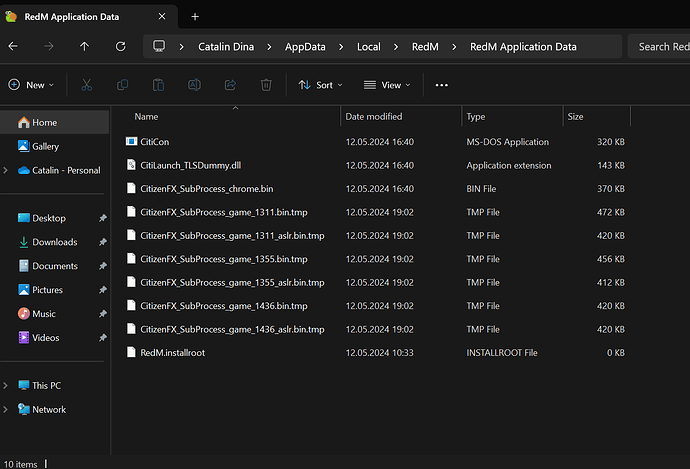Viewport: 690px width, 469px height.
Task: Go up one folder level with Up arrow
Action: click(x=84, y=47)
